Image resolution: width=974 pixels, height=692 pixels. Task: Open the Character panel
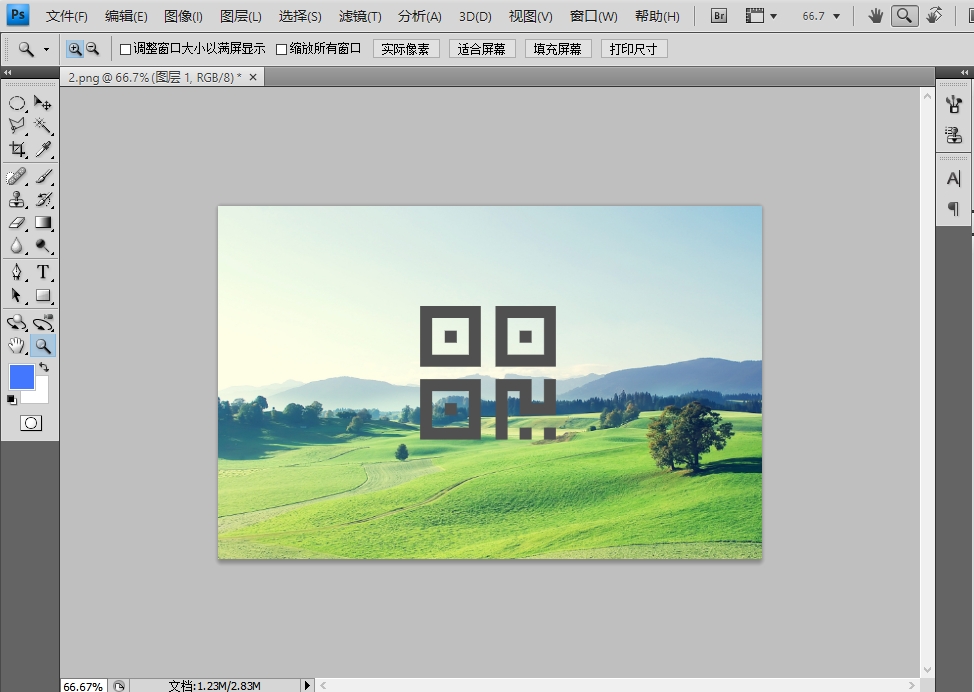pyautogui.click(x=954, y=179)
